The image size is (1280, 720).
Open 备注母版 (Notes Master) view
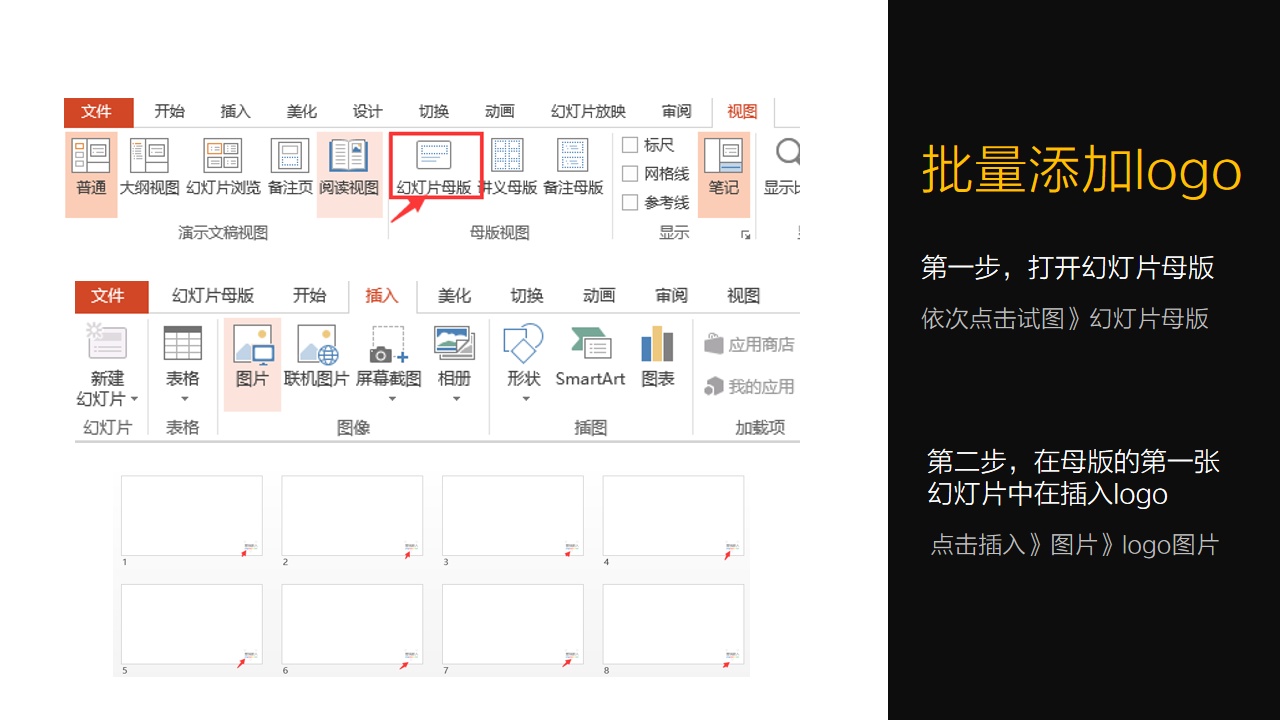[x=572, y=165]
